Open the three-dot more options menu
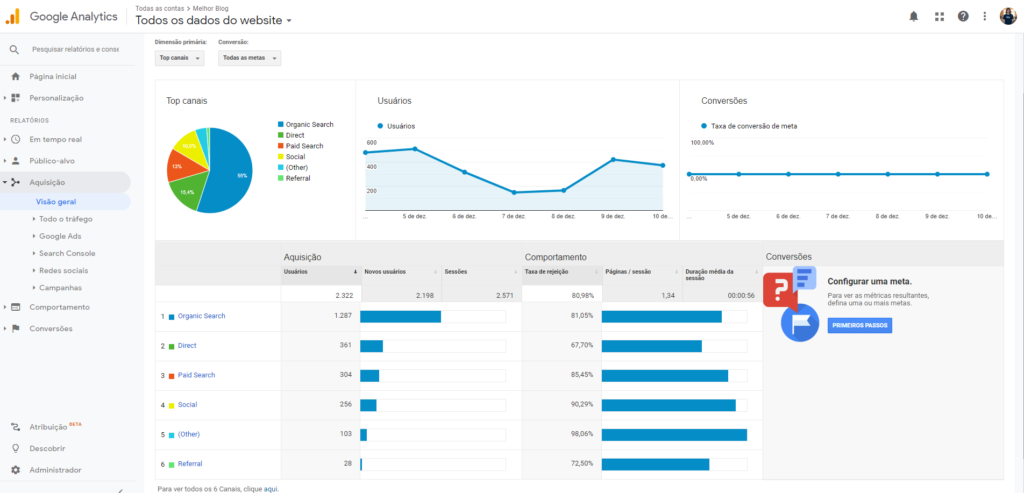The width and height of the screenshot is (1024, 493). 985,17
